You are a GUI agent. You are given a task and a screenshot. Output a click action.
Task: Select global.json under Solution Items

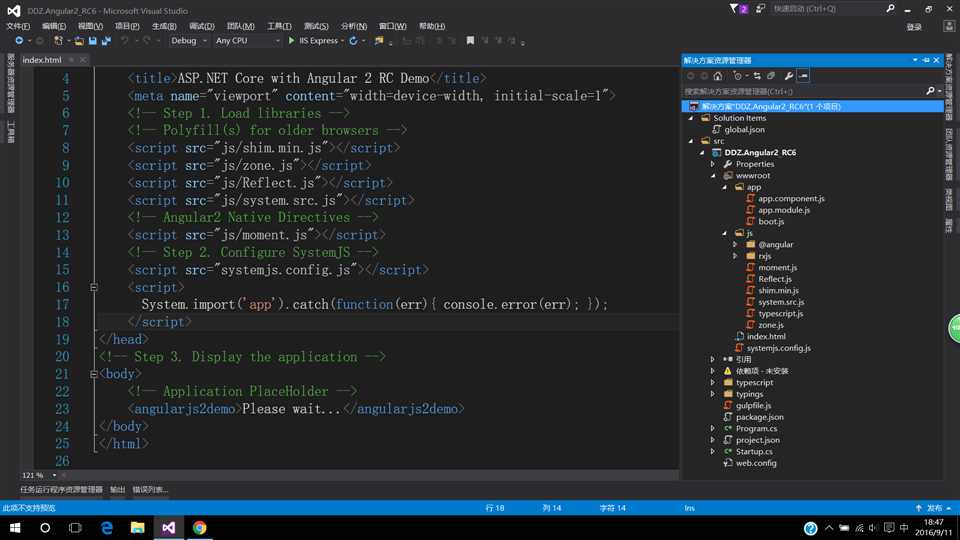tap(744, 130)
